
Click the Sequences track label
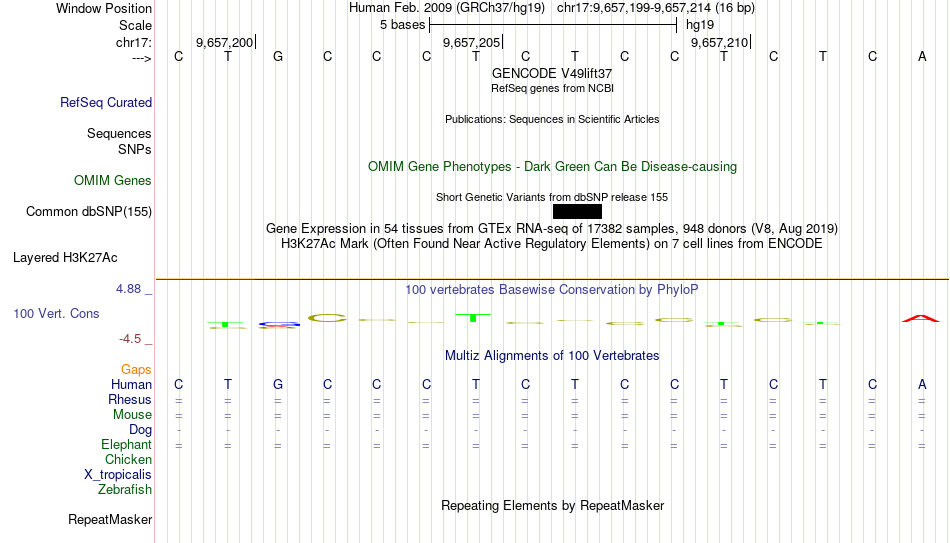(119, 133)
